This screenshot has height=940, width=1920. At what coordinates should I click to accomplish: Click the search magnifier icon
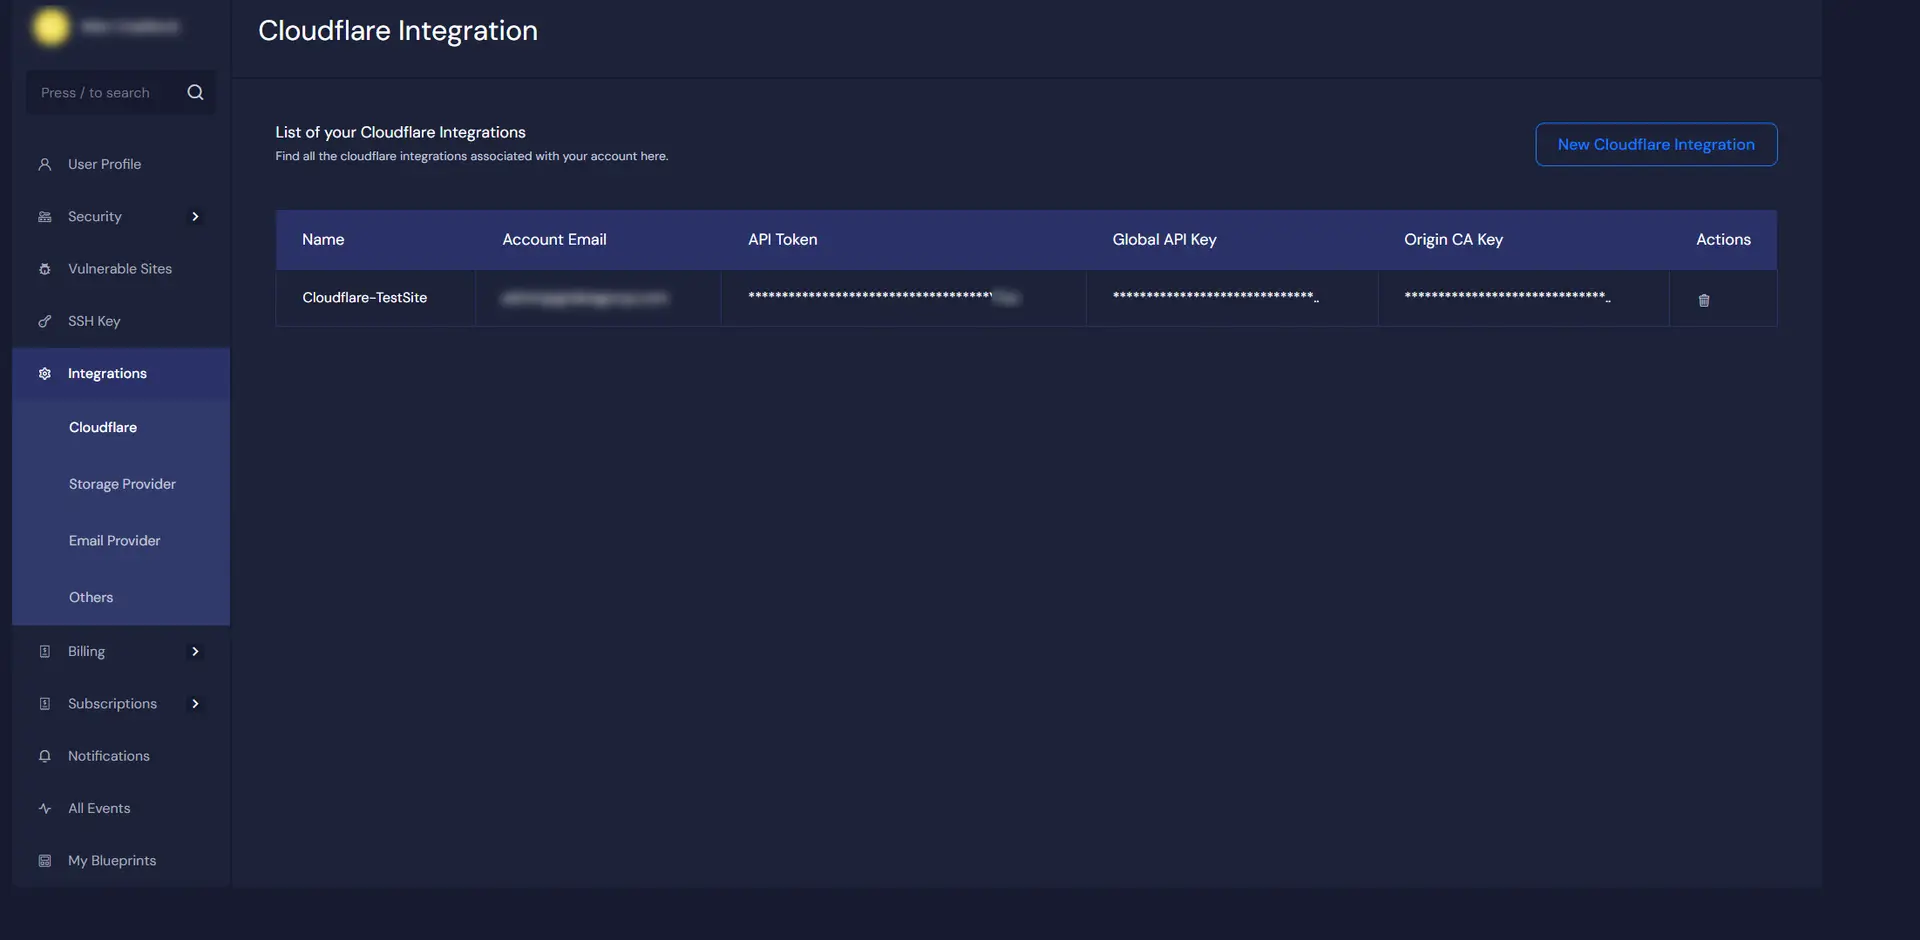[x=195, y=92]
